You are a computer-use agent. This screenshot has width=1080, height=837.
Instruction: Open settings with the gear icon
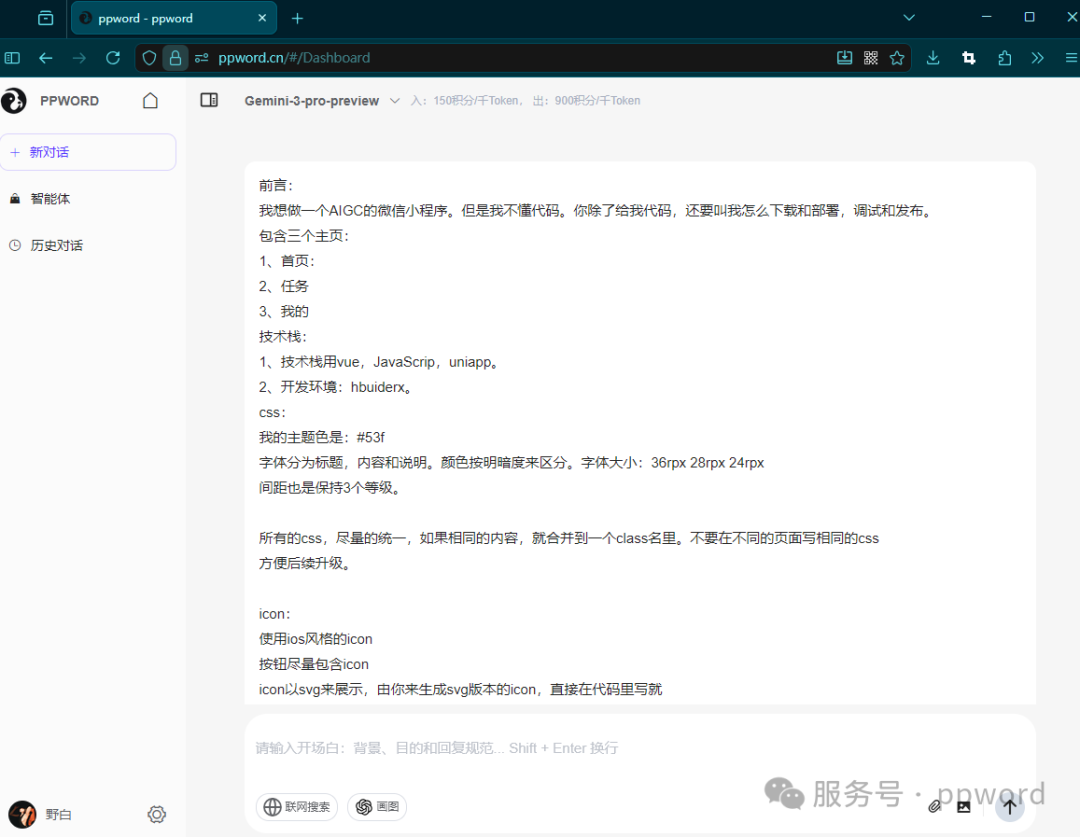click(x=156, y=814)
